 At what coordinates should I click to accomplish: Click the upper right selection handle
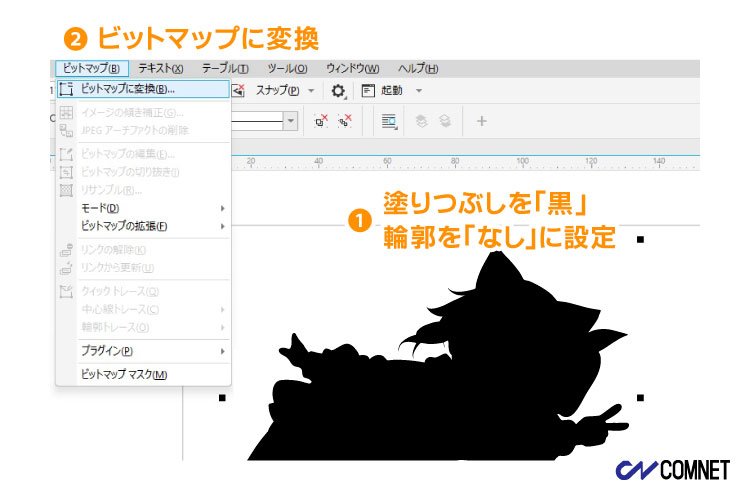(640, 239)
